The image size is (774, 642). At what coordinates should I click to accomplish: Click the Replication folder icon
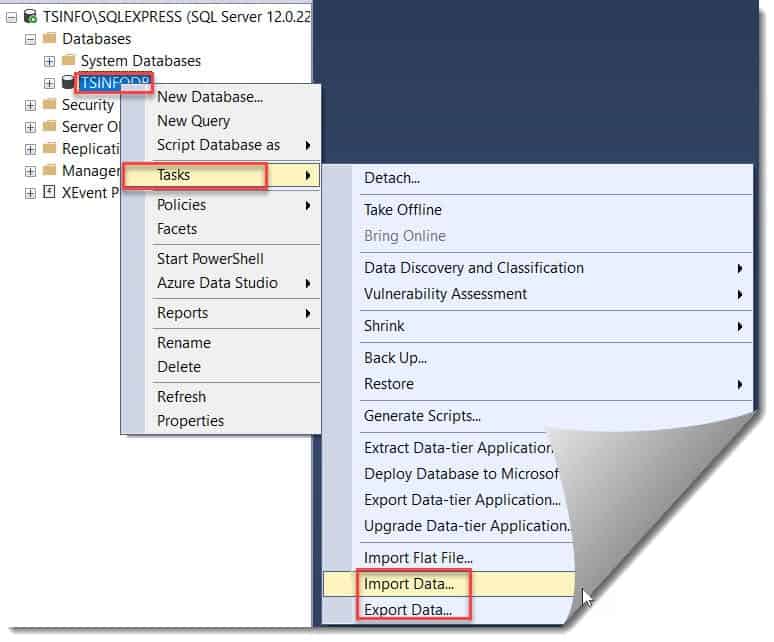click(49, 148)
